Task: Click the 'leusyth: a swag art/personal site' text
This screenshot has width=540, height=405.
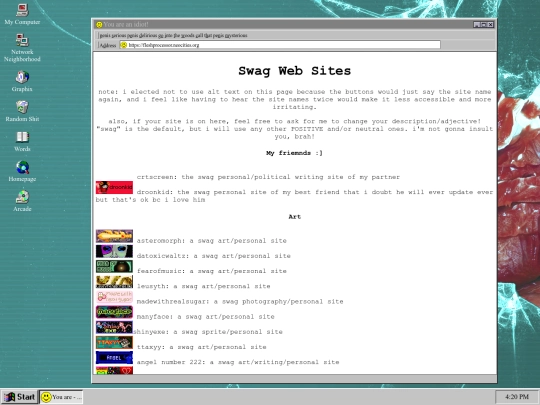Action: click(204, 286)
